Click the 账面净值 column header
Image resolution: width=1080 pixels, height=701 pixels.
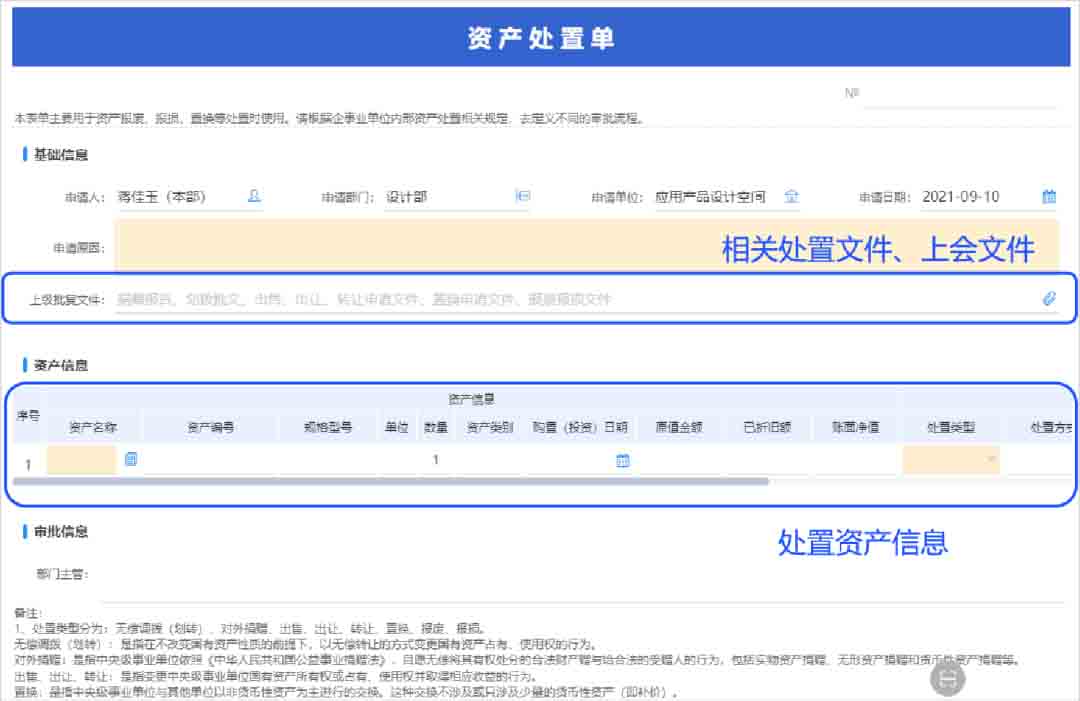[x=855, y=427]
